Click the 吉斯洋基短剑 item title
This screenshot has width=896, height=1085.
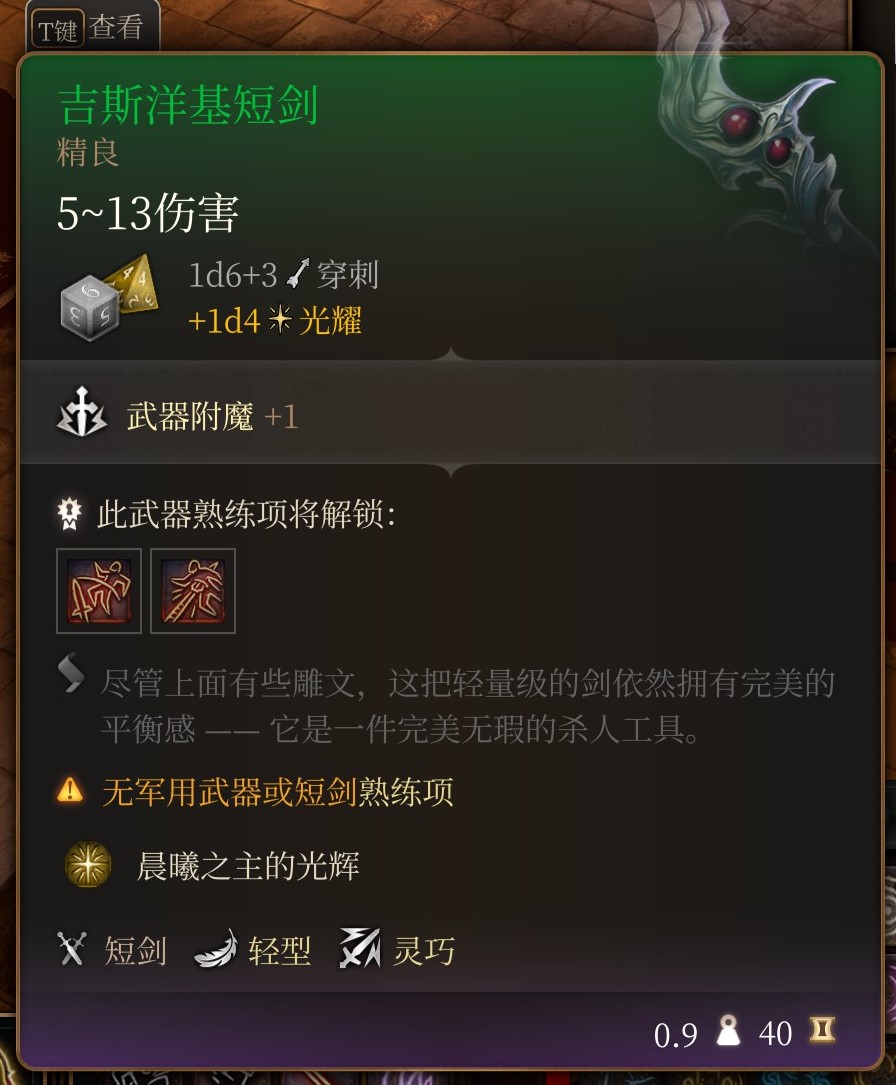click(188, 105)
